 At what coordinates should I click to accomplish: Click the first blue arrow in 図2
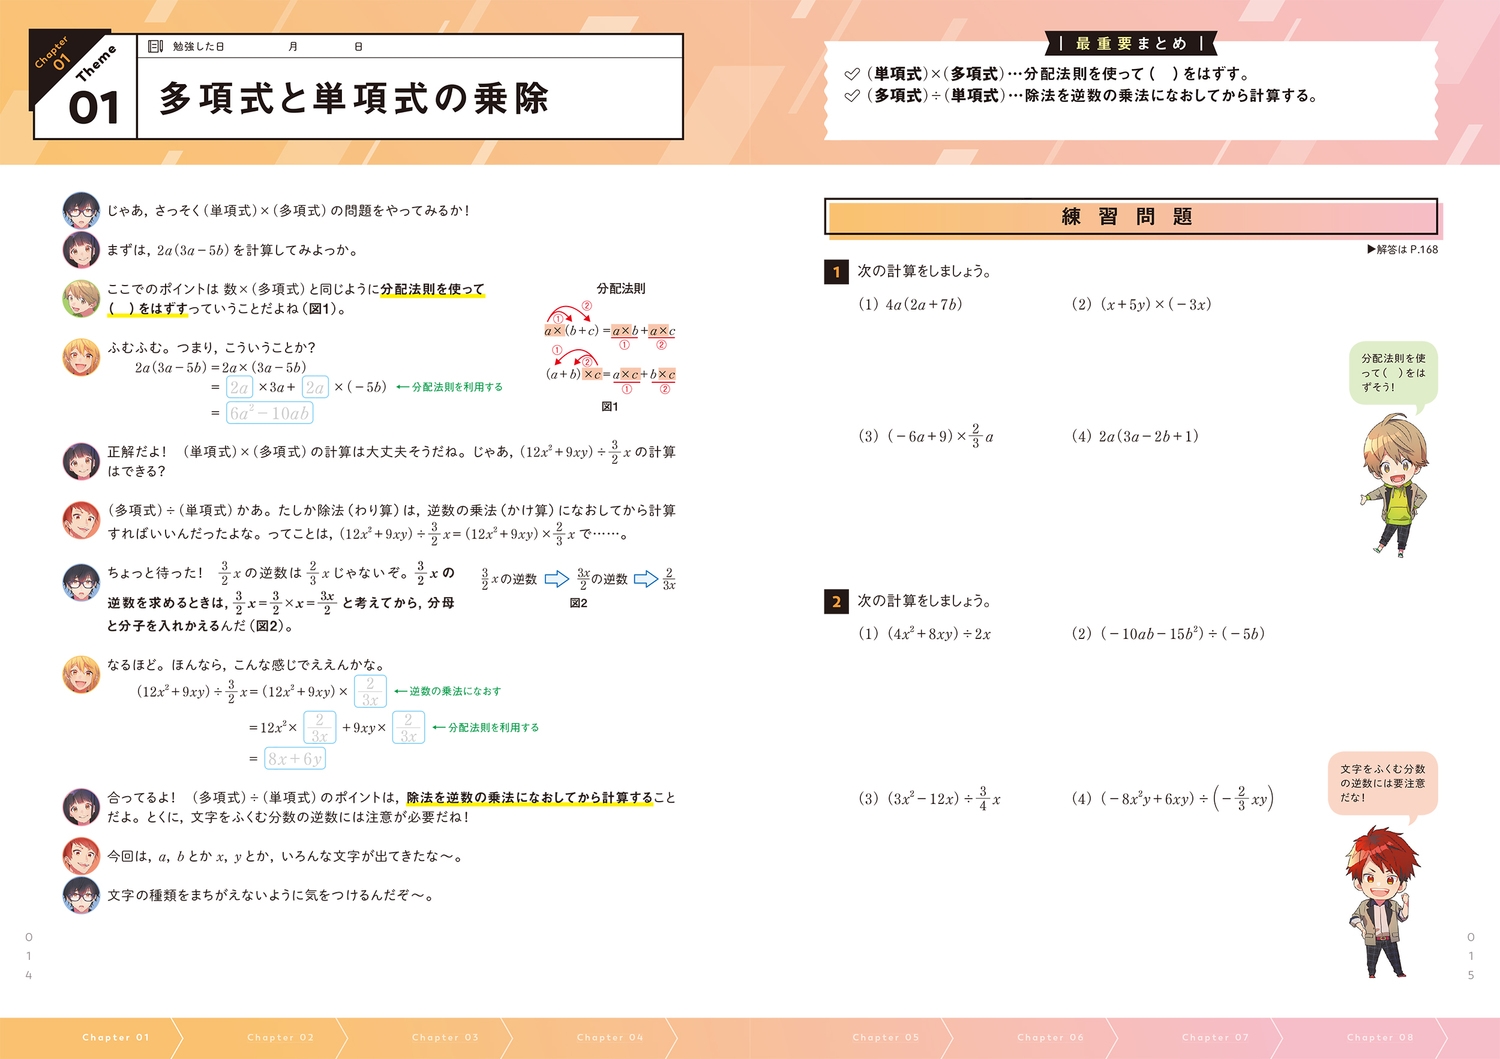pos(556,579)
